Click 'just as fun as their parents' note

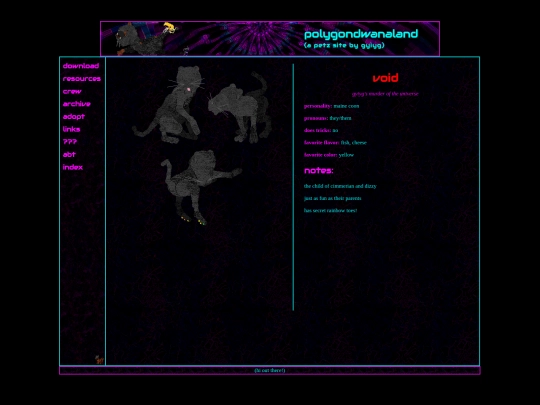point(332,198)
